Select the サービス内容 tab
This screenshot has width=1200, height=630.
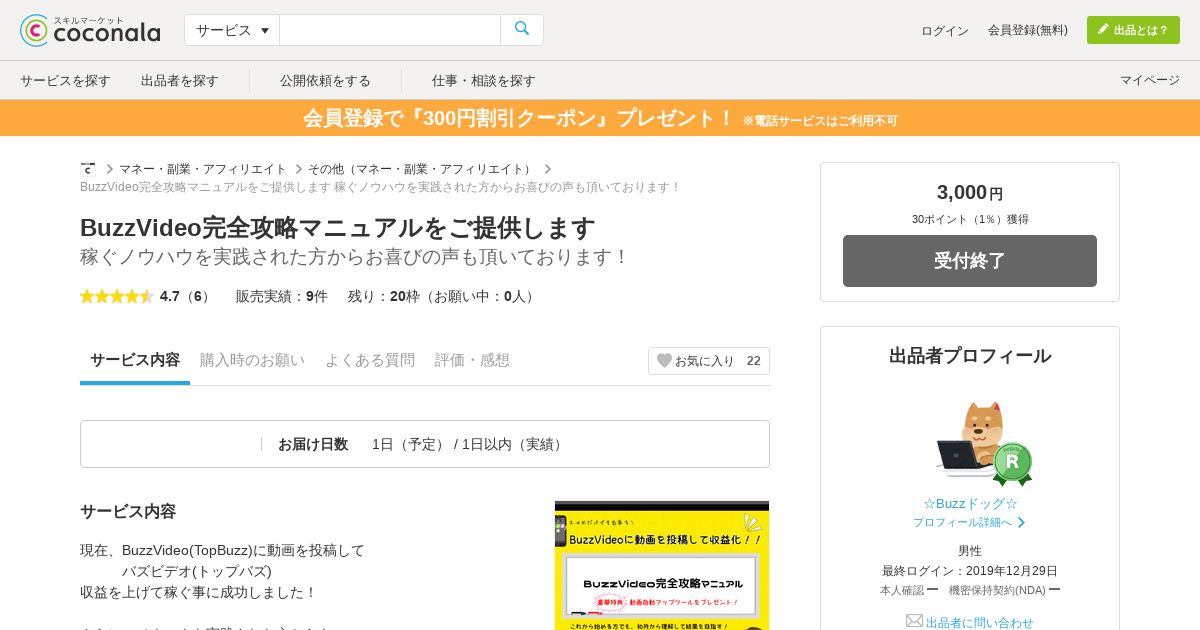(135, 360)
